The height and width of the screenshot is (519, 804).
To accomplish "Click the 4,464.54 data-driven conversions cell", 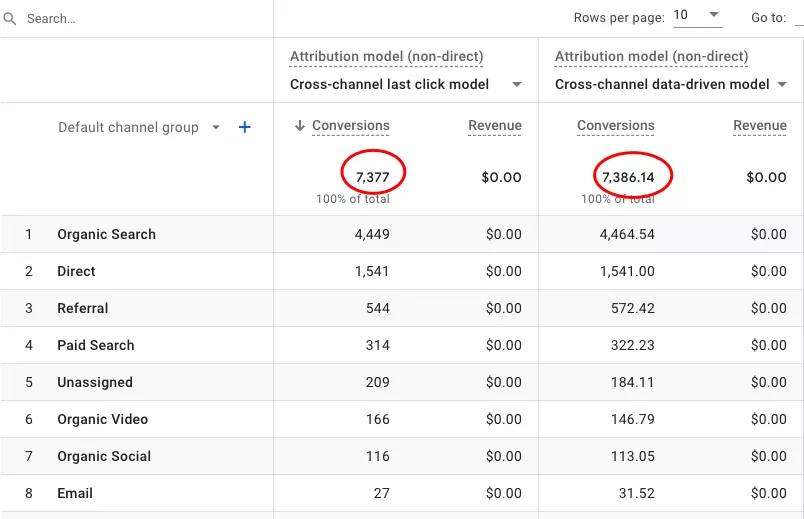I will [627, 234].
